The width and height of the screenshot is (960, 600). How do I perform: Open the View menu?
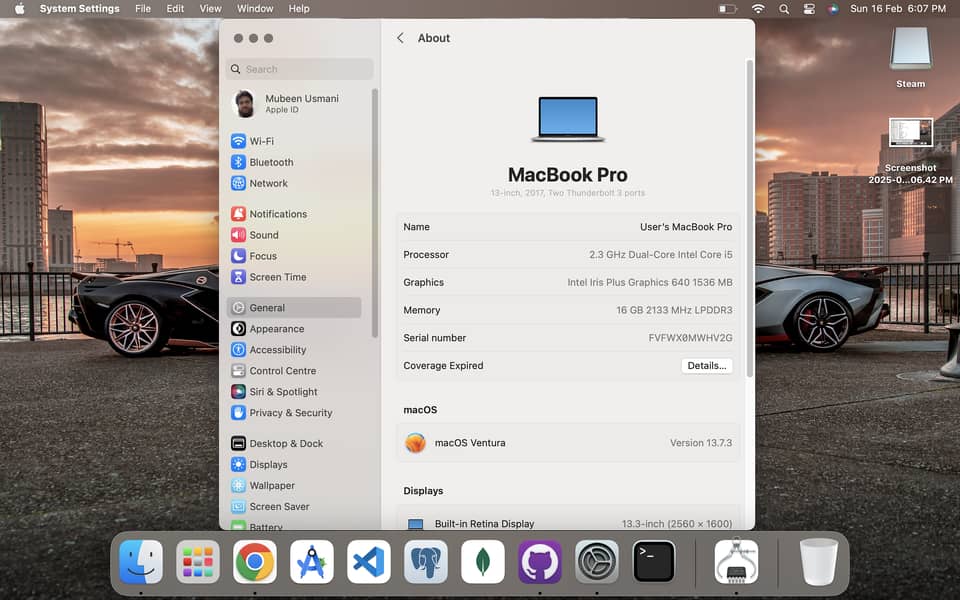(210, 9)
